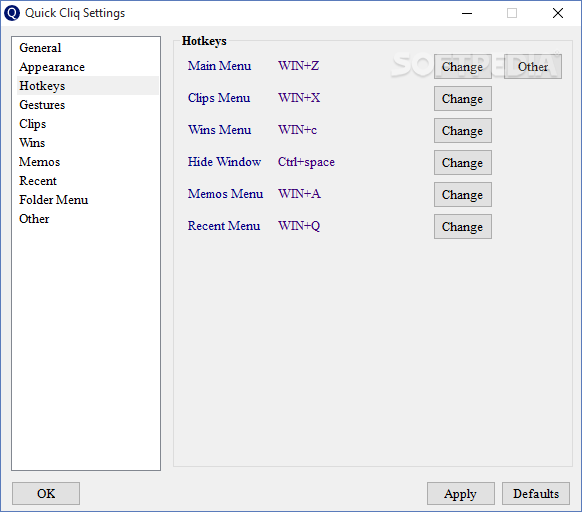Click the WIN+Q hotkey value
This screenshot has width=582, height=512.
pos(299,226)
